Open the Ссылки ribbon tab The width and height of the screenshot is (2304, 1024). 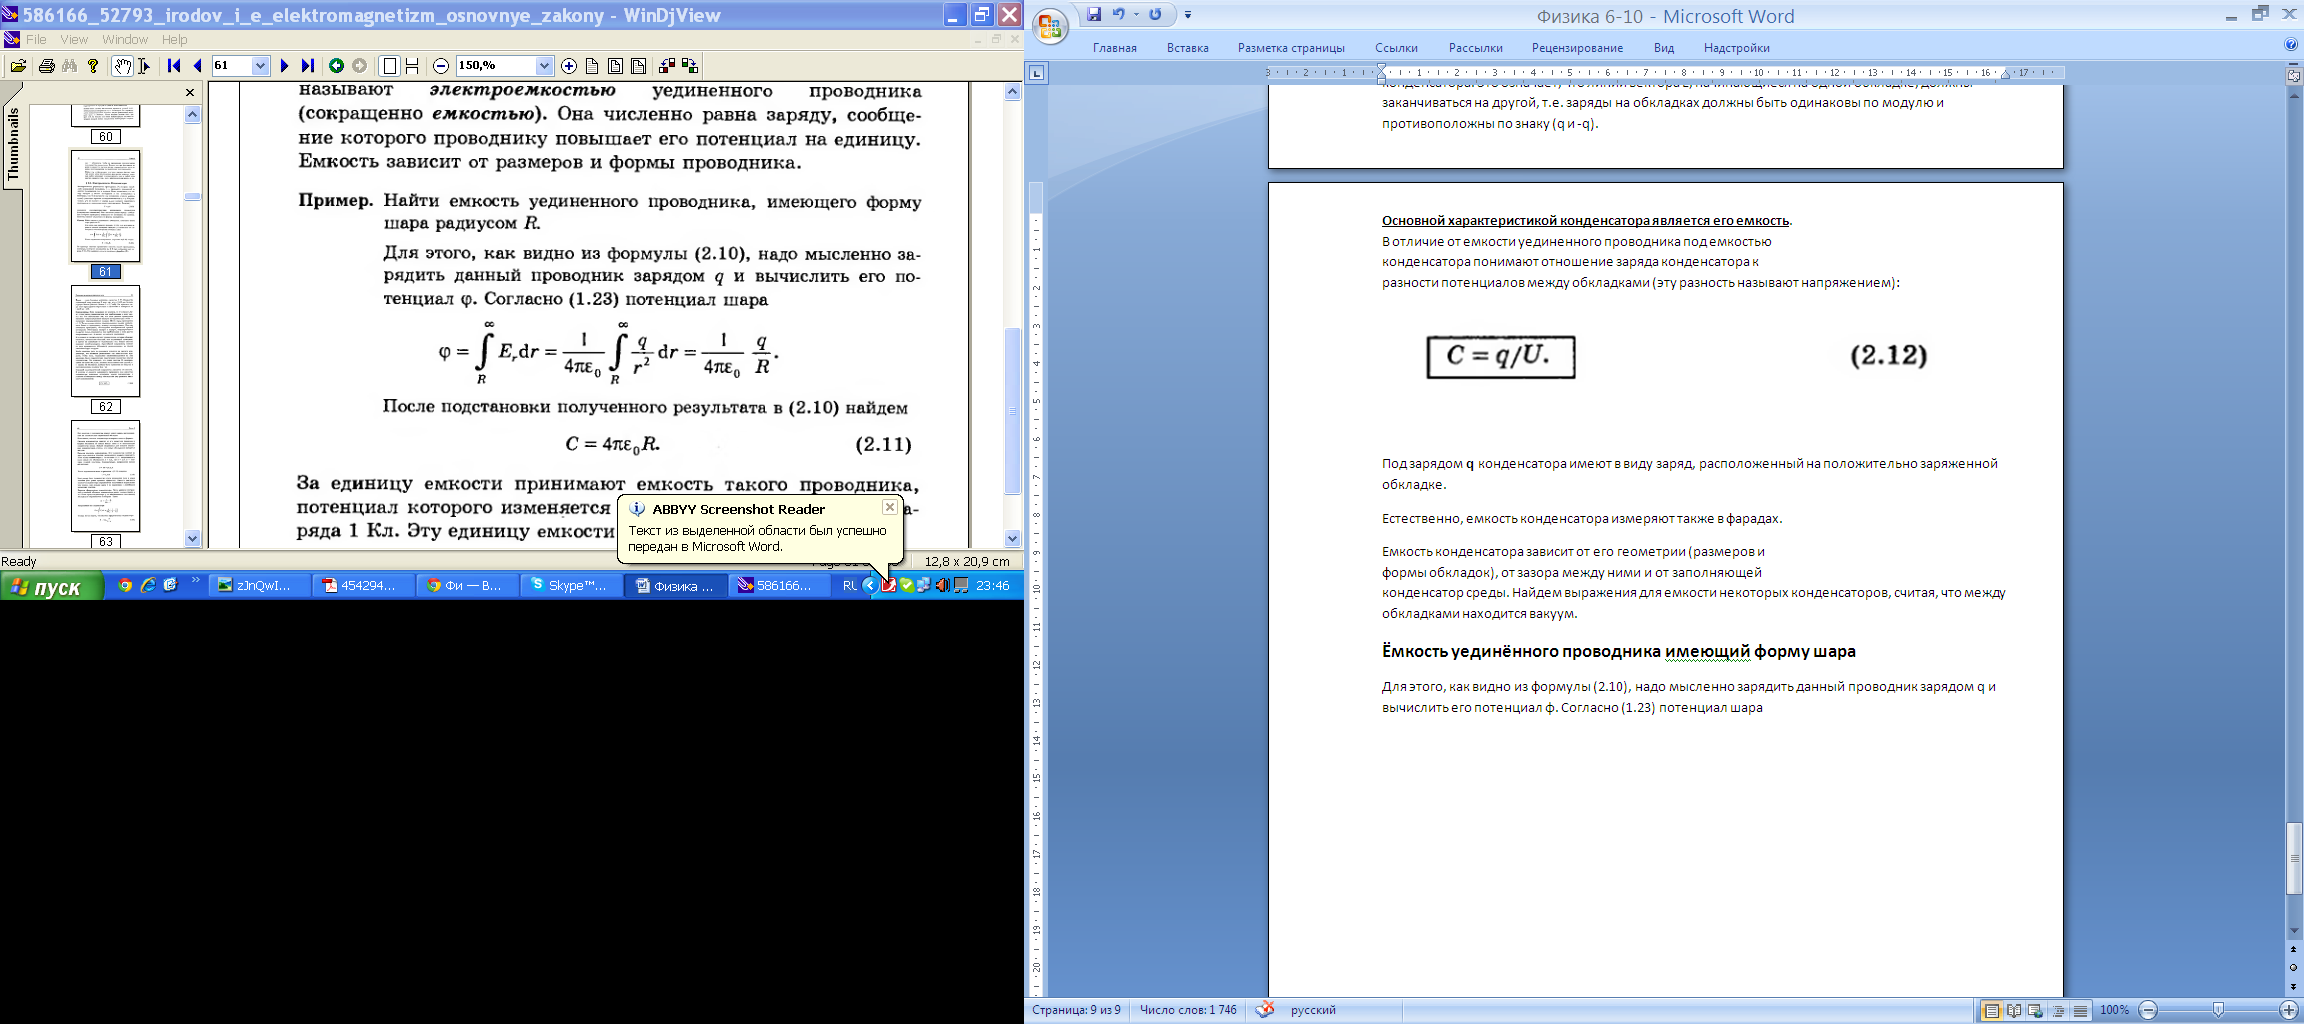click(1396, 48)
